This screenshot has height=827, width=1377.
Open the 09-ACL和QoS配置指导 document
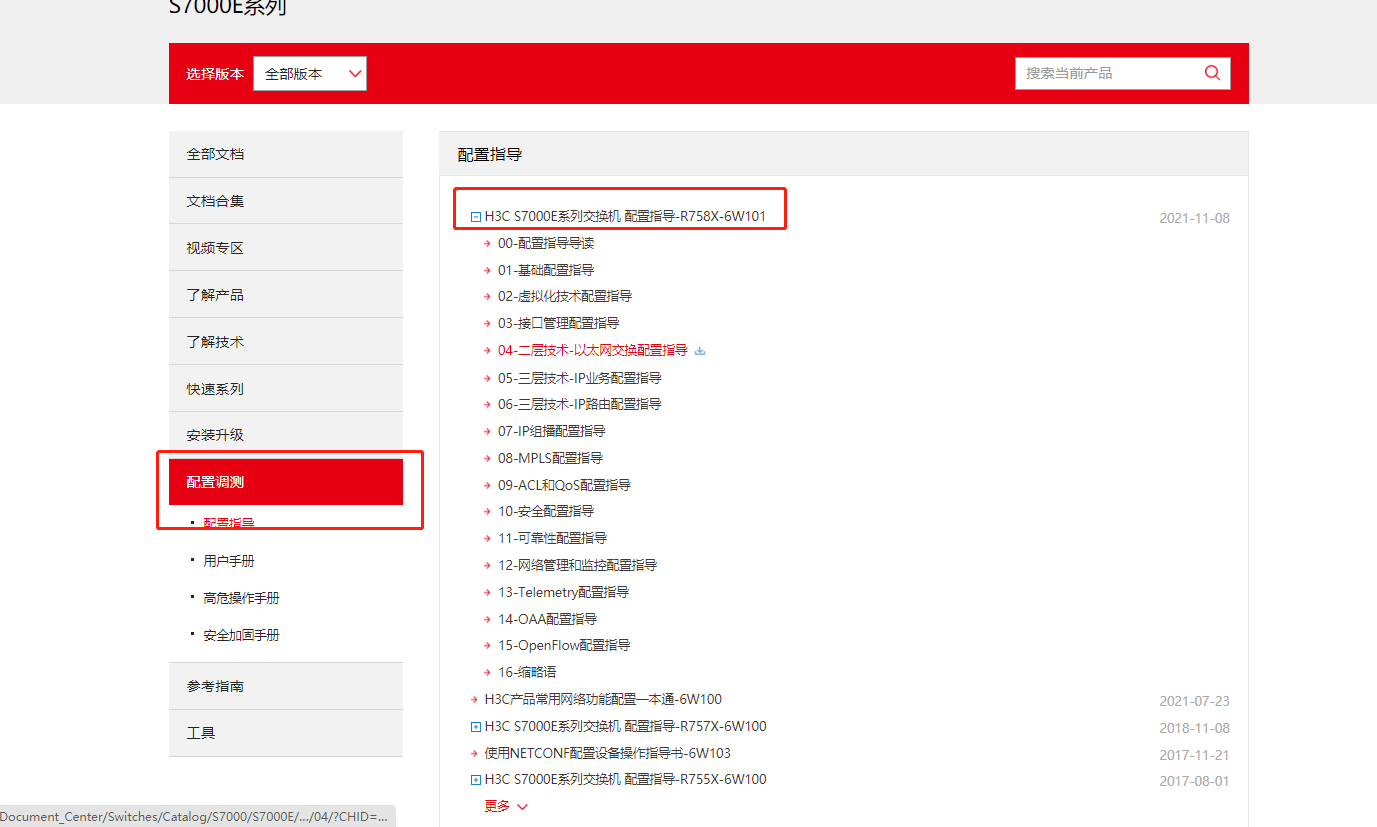[x=564, y=485]
